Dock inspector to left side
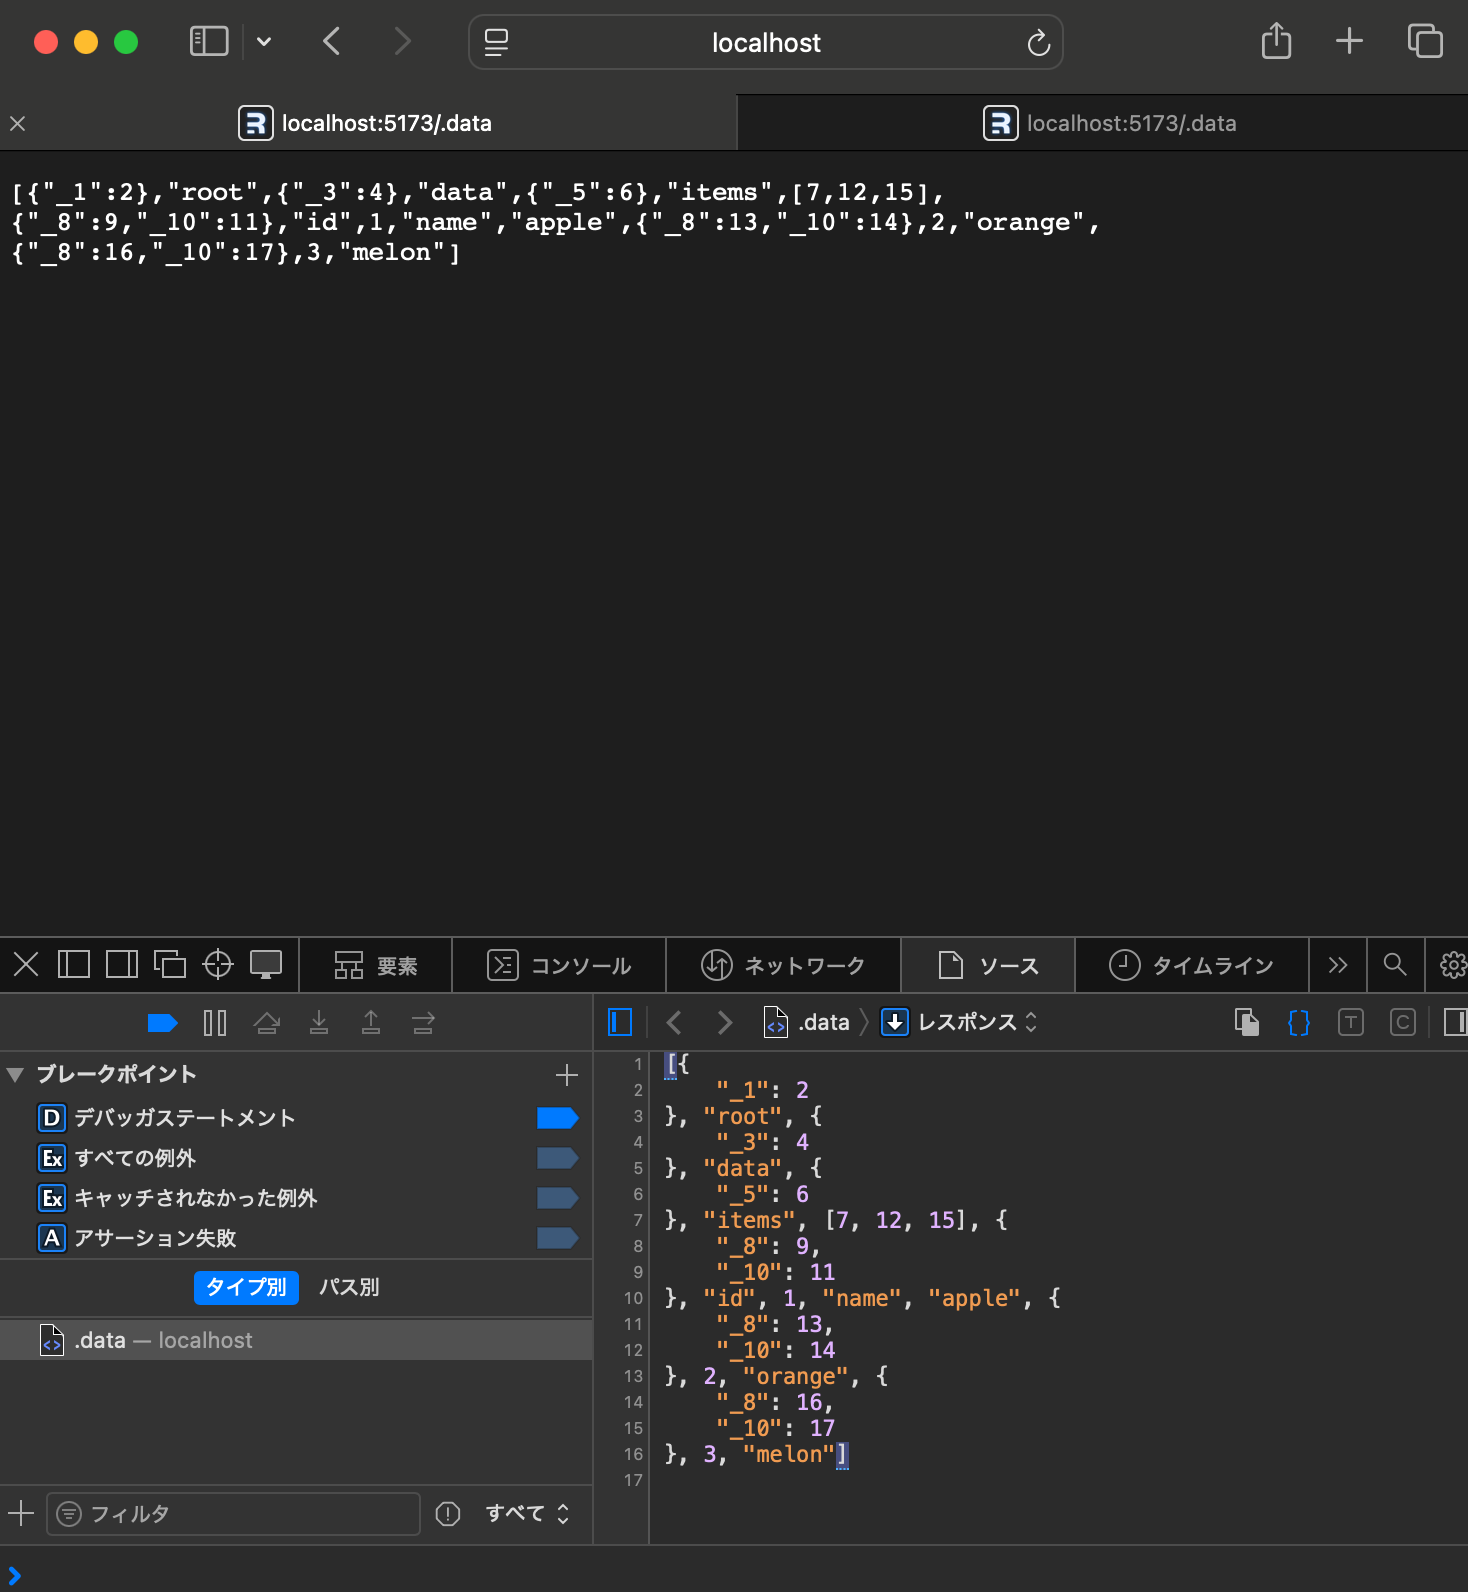This screenshot has height=1592, width=1468. (74, 965)
